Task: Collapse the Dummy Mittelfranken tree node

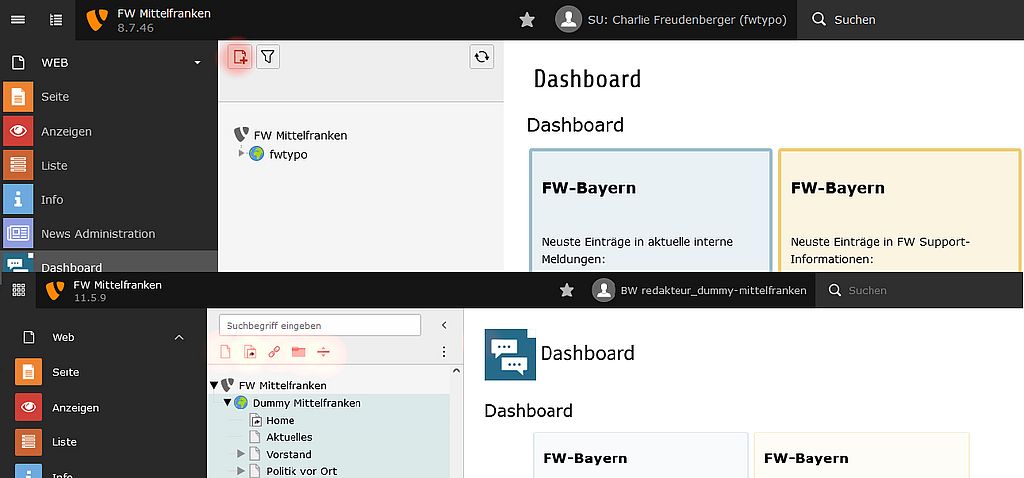Action: click(x=227, y=403)
